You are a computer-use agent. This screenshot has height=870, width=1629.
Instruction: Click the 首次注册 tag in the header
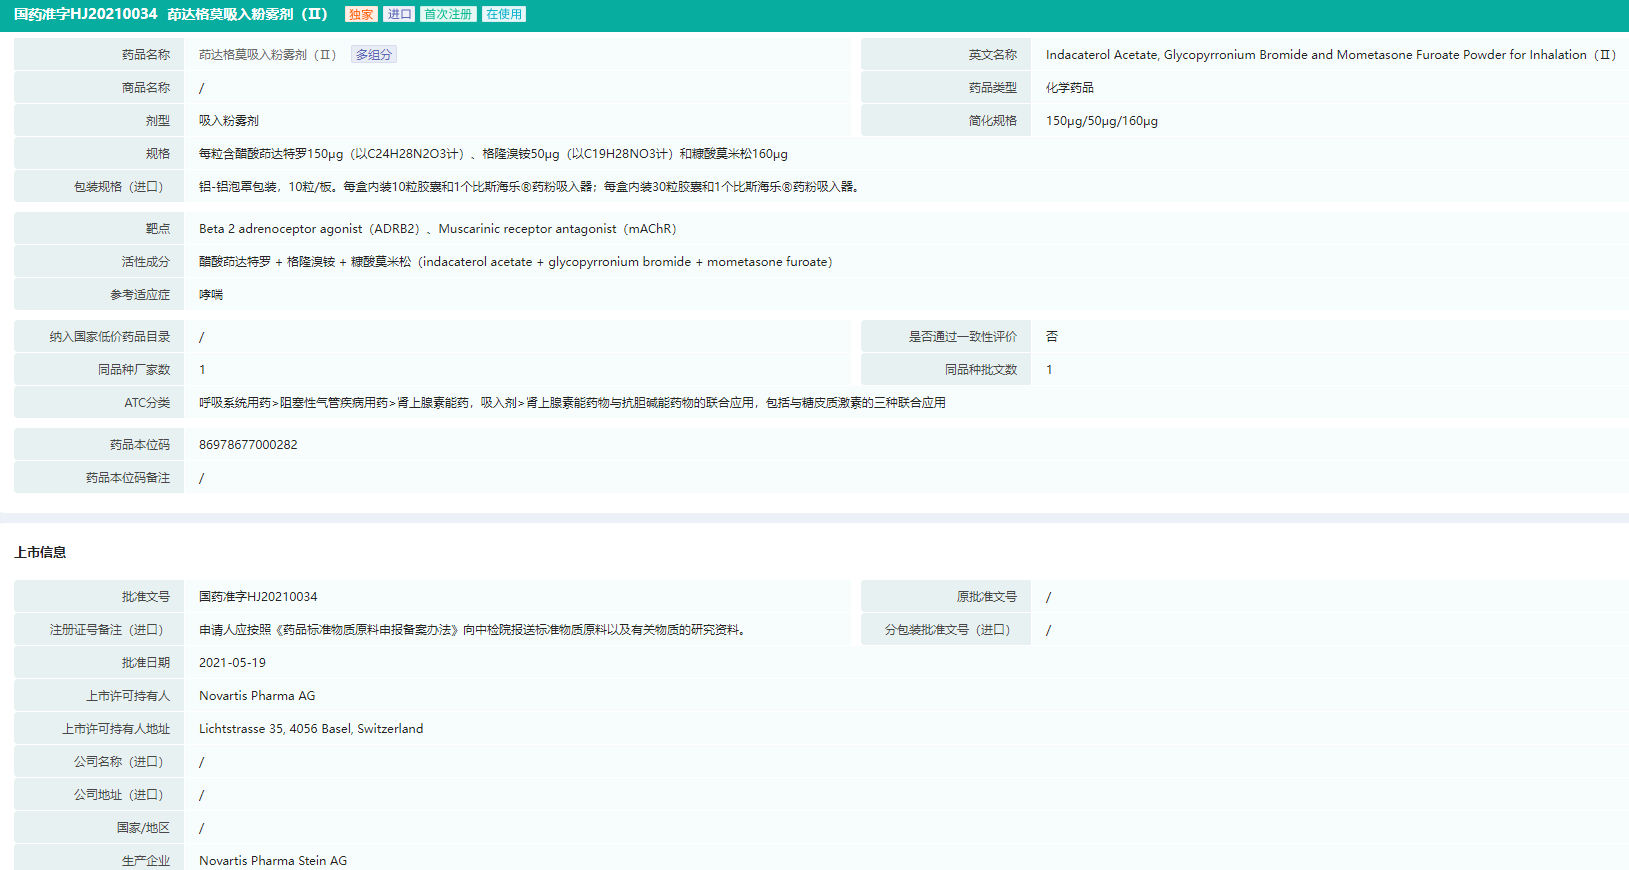448,14
